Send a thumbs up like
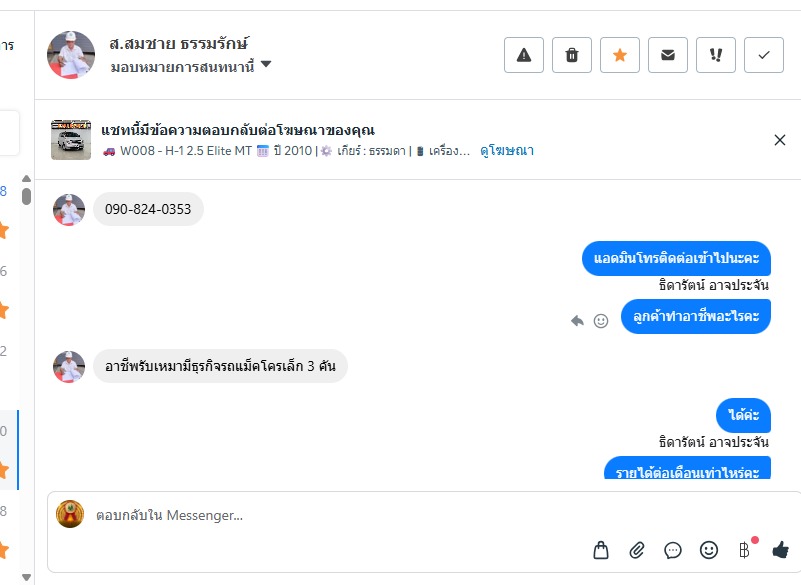 tap(780, 550)
